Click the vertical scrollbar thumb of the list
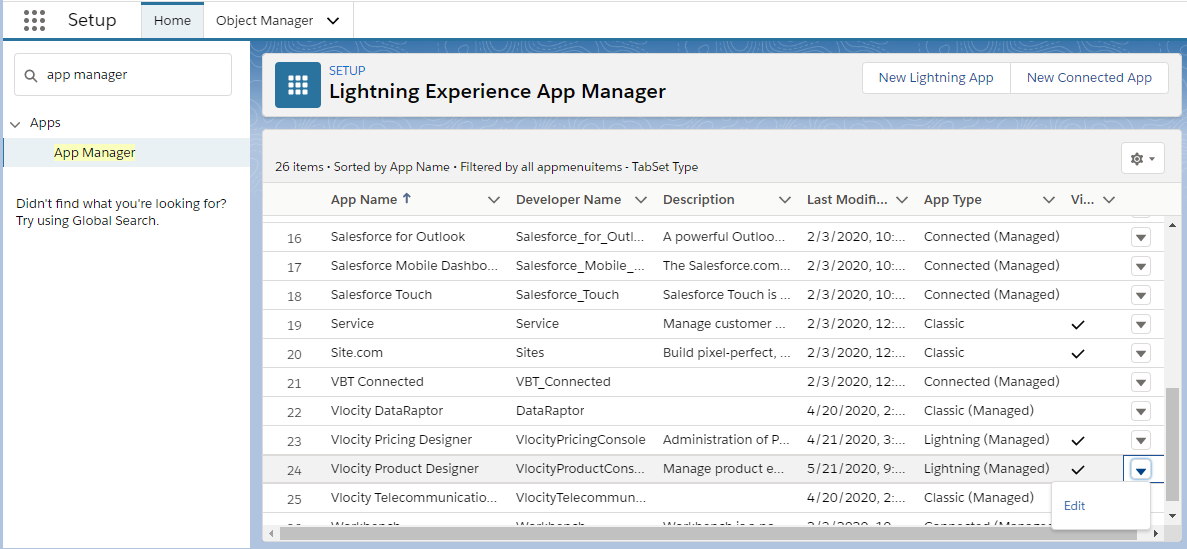This screenshot has height=549, width=1187. [x=1173, y=444]
